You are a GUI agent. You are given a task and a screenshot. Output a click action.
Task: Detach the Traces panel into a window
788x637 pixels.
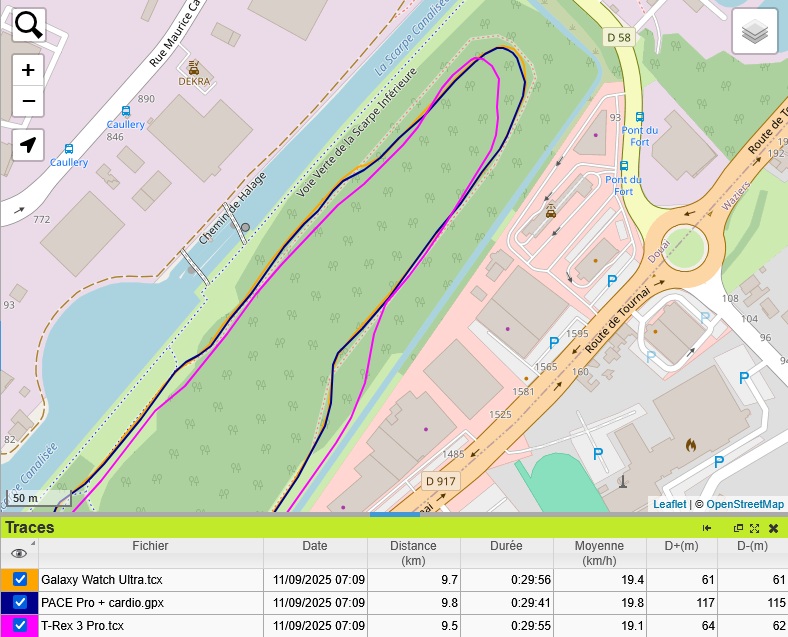(738, 528)
